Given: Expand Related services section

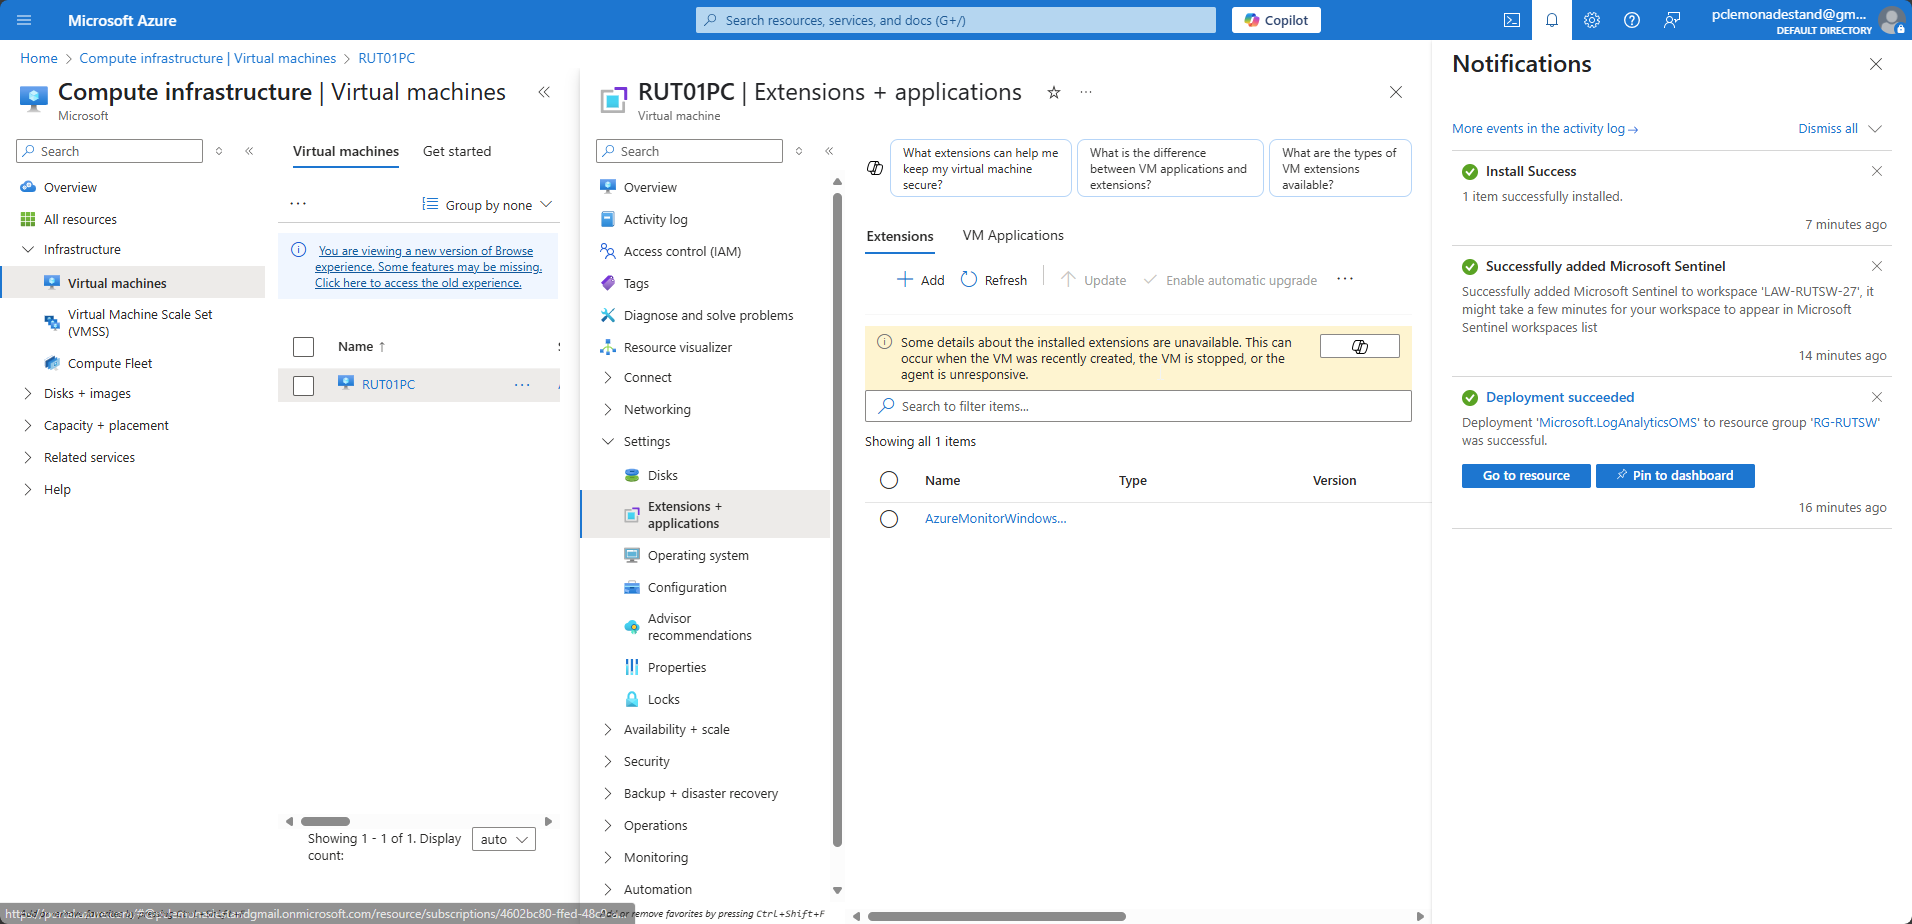Looking at the screenshot, I should [28, 457].
